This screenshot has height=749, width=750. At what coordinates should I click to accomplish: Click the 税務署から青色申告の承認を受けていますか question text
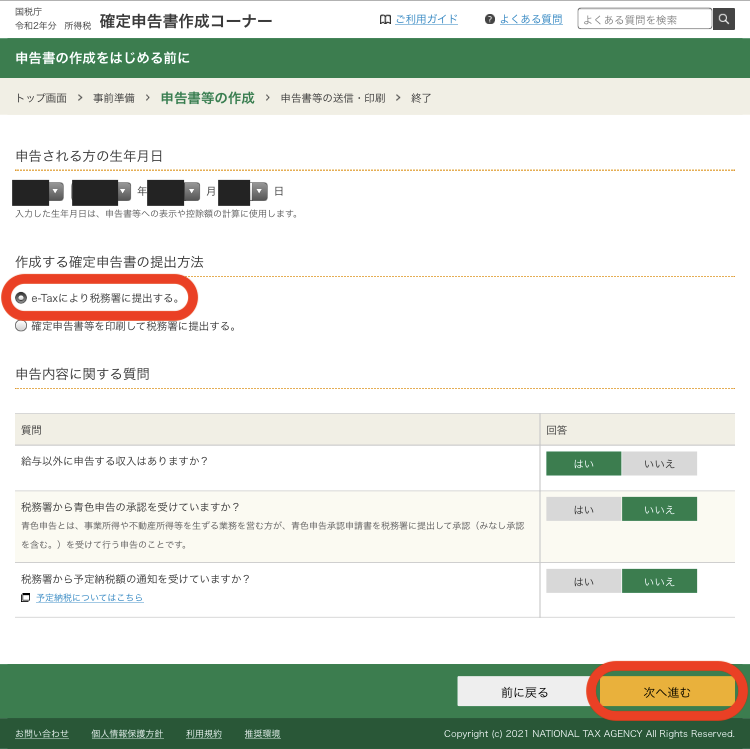tap(130, 507)
